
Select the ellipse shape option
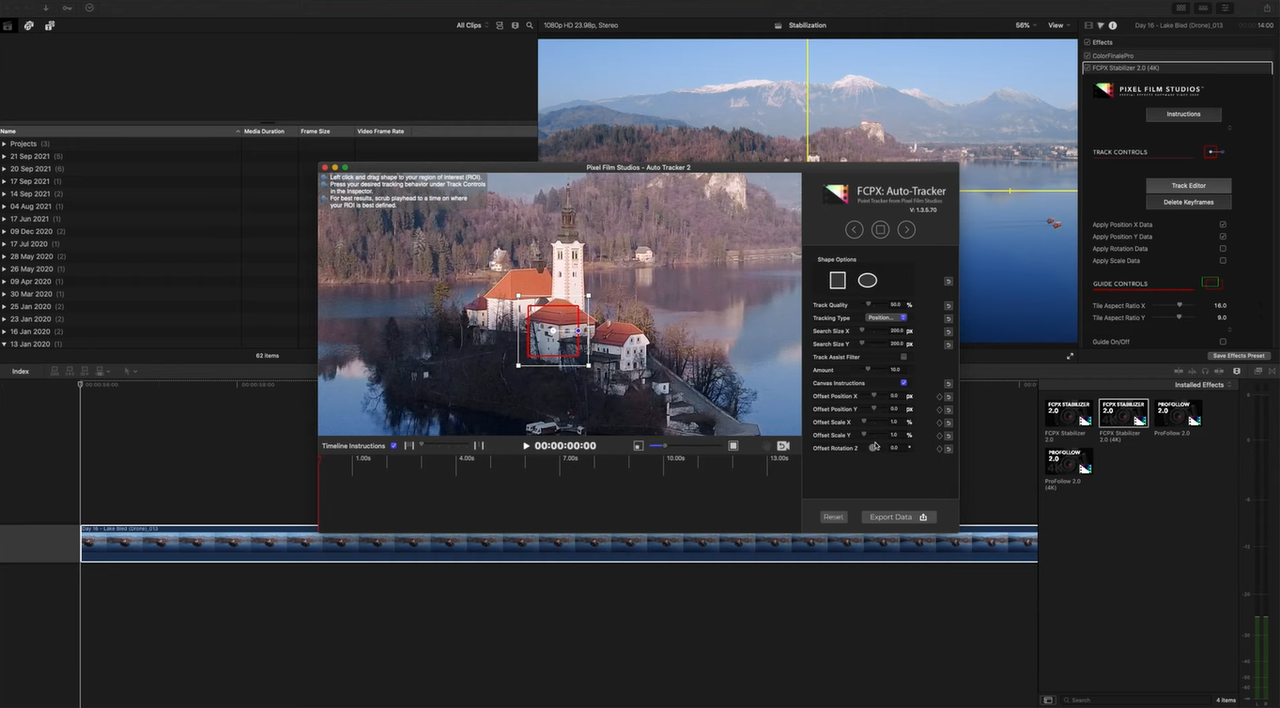click(x=867, y=281)
